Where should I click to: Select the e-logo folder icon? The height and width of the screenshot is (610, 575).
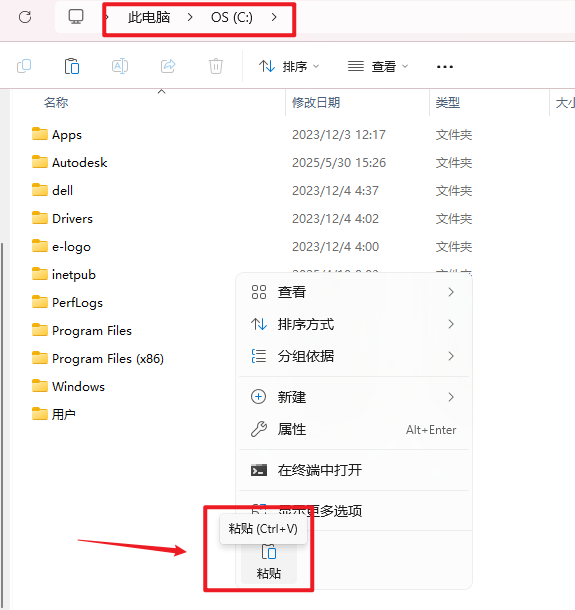(x=40, y=245)
